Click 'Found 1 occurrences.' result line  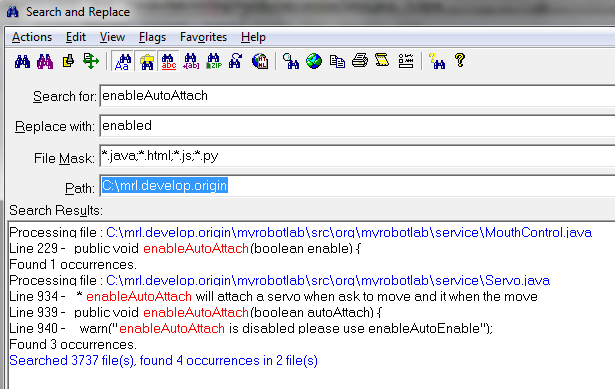(x=73, y=265)
